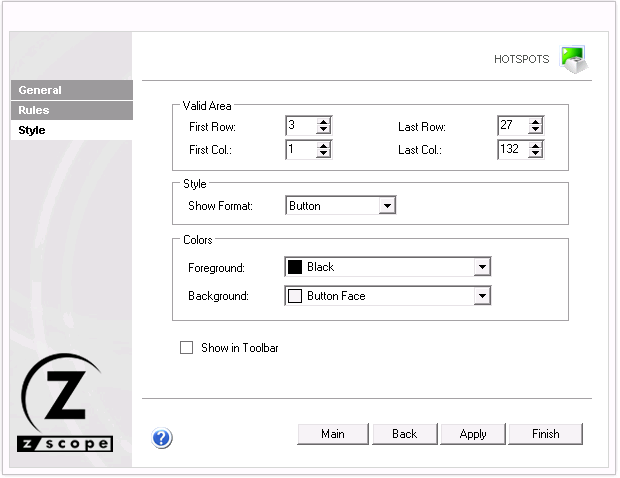Viewport: 620px width, 478px height.
Task: Click the green Hotspots icon in header
Action: click(572, 59)
